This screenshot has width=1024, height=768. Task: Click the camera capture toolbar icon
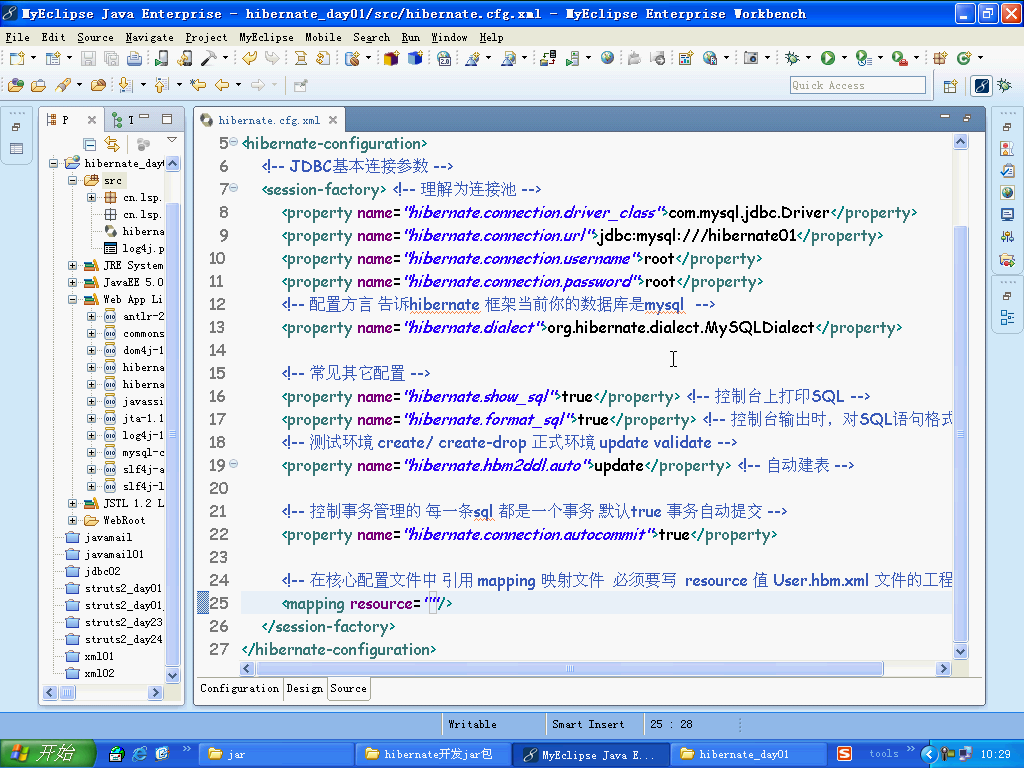tap(751, 59)
